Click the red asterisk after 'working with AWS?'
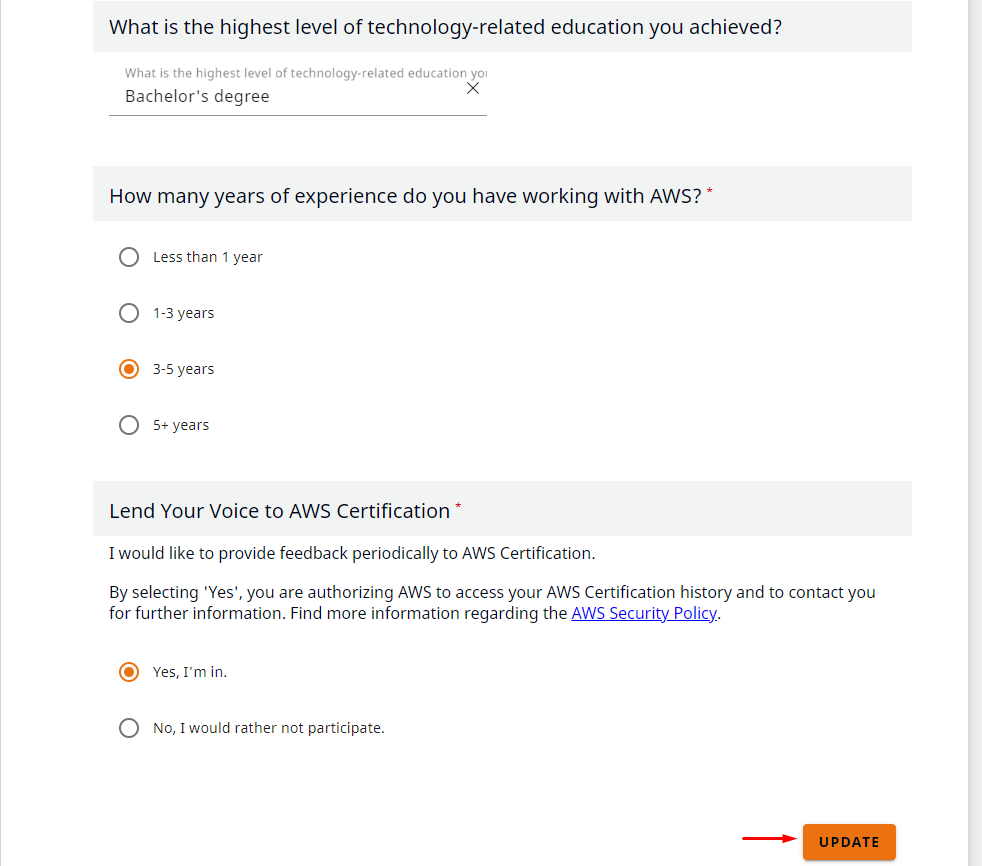 coord(710,190)
